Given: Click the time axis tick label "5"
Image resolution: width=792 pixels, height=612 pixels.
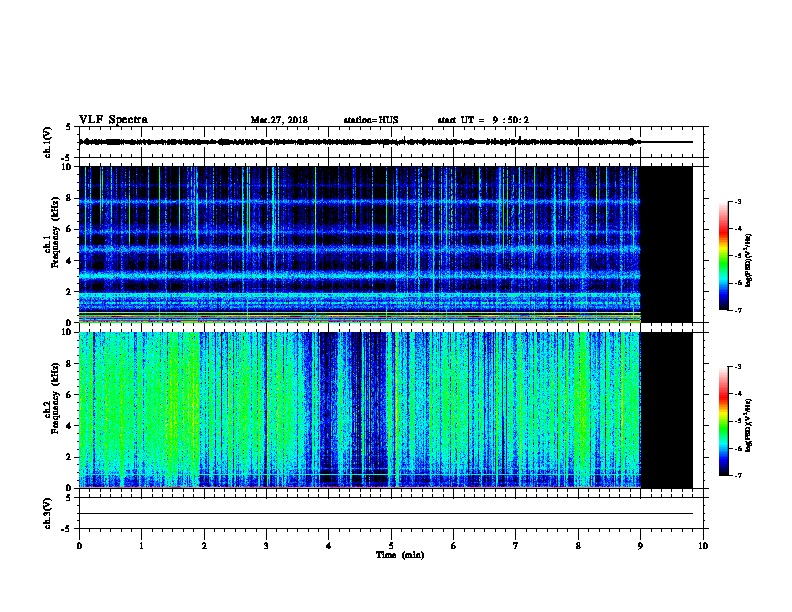Looking at the screenshot, I should tap(391, 546).
